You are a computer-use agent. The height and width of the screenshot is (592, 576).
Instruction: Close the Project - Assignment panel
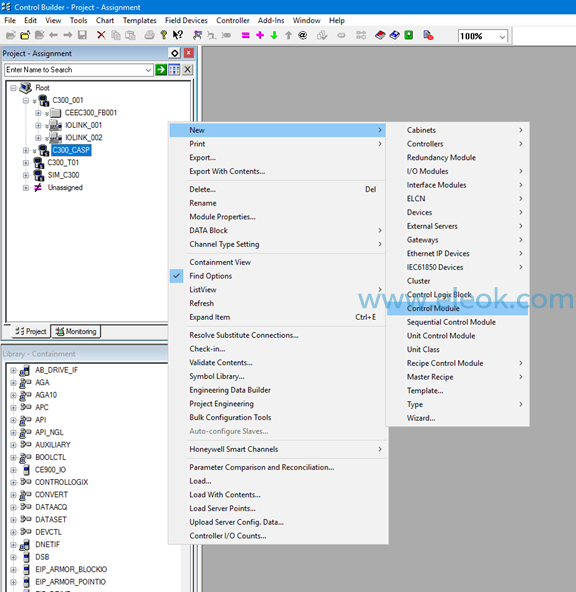[189, 53]
